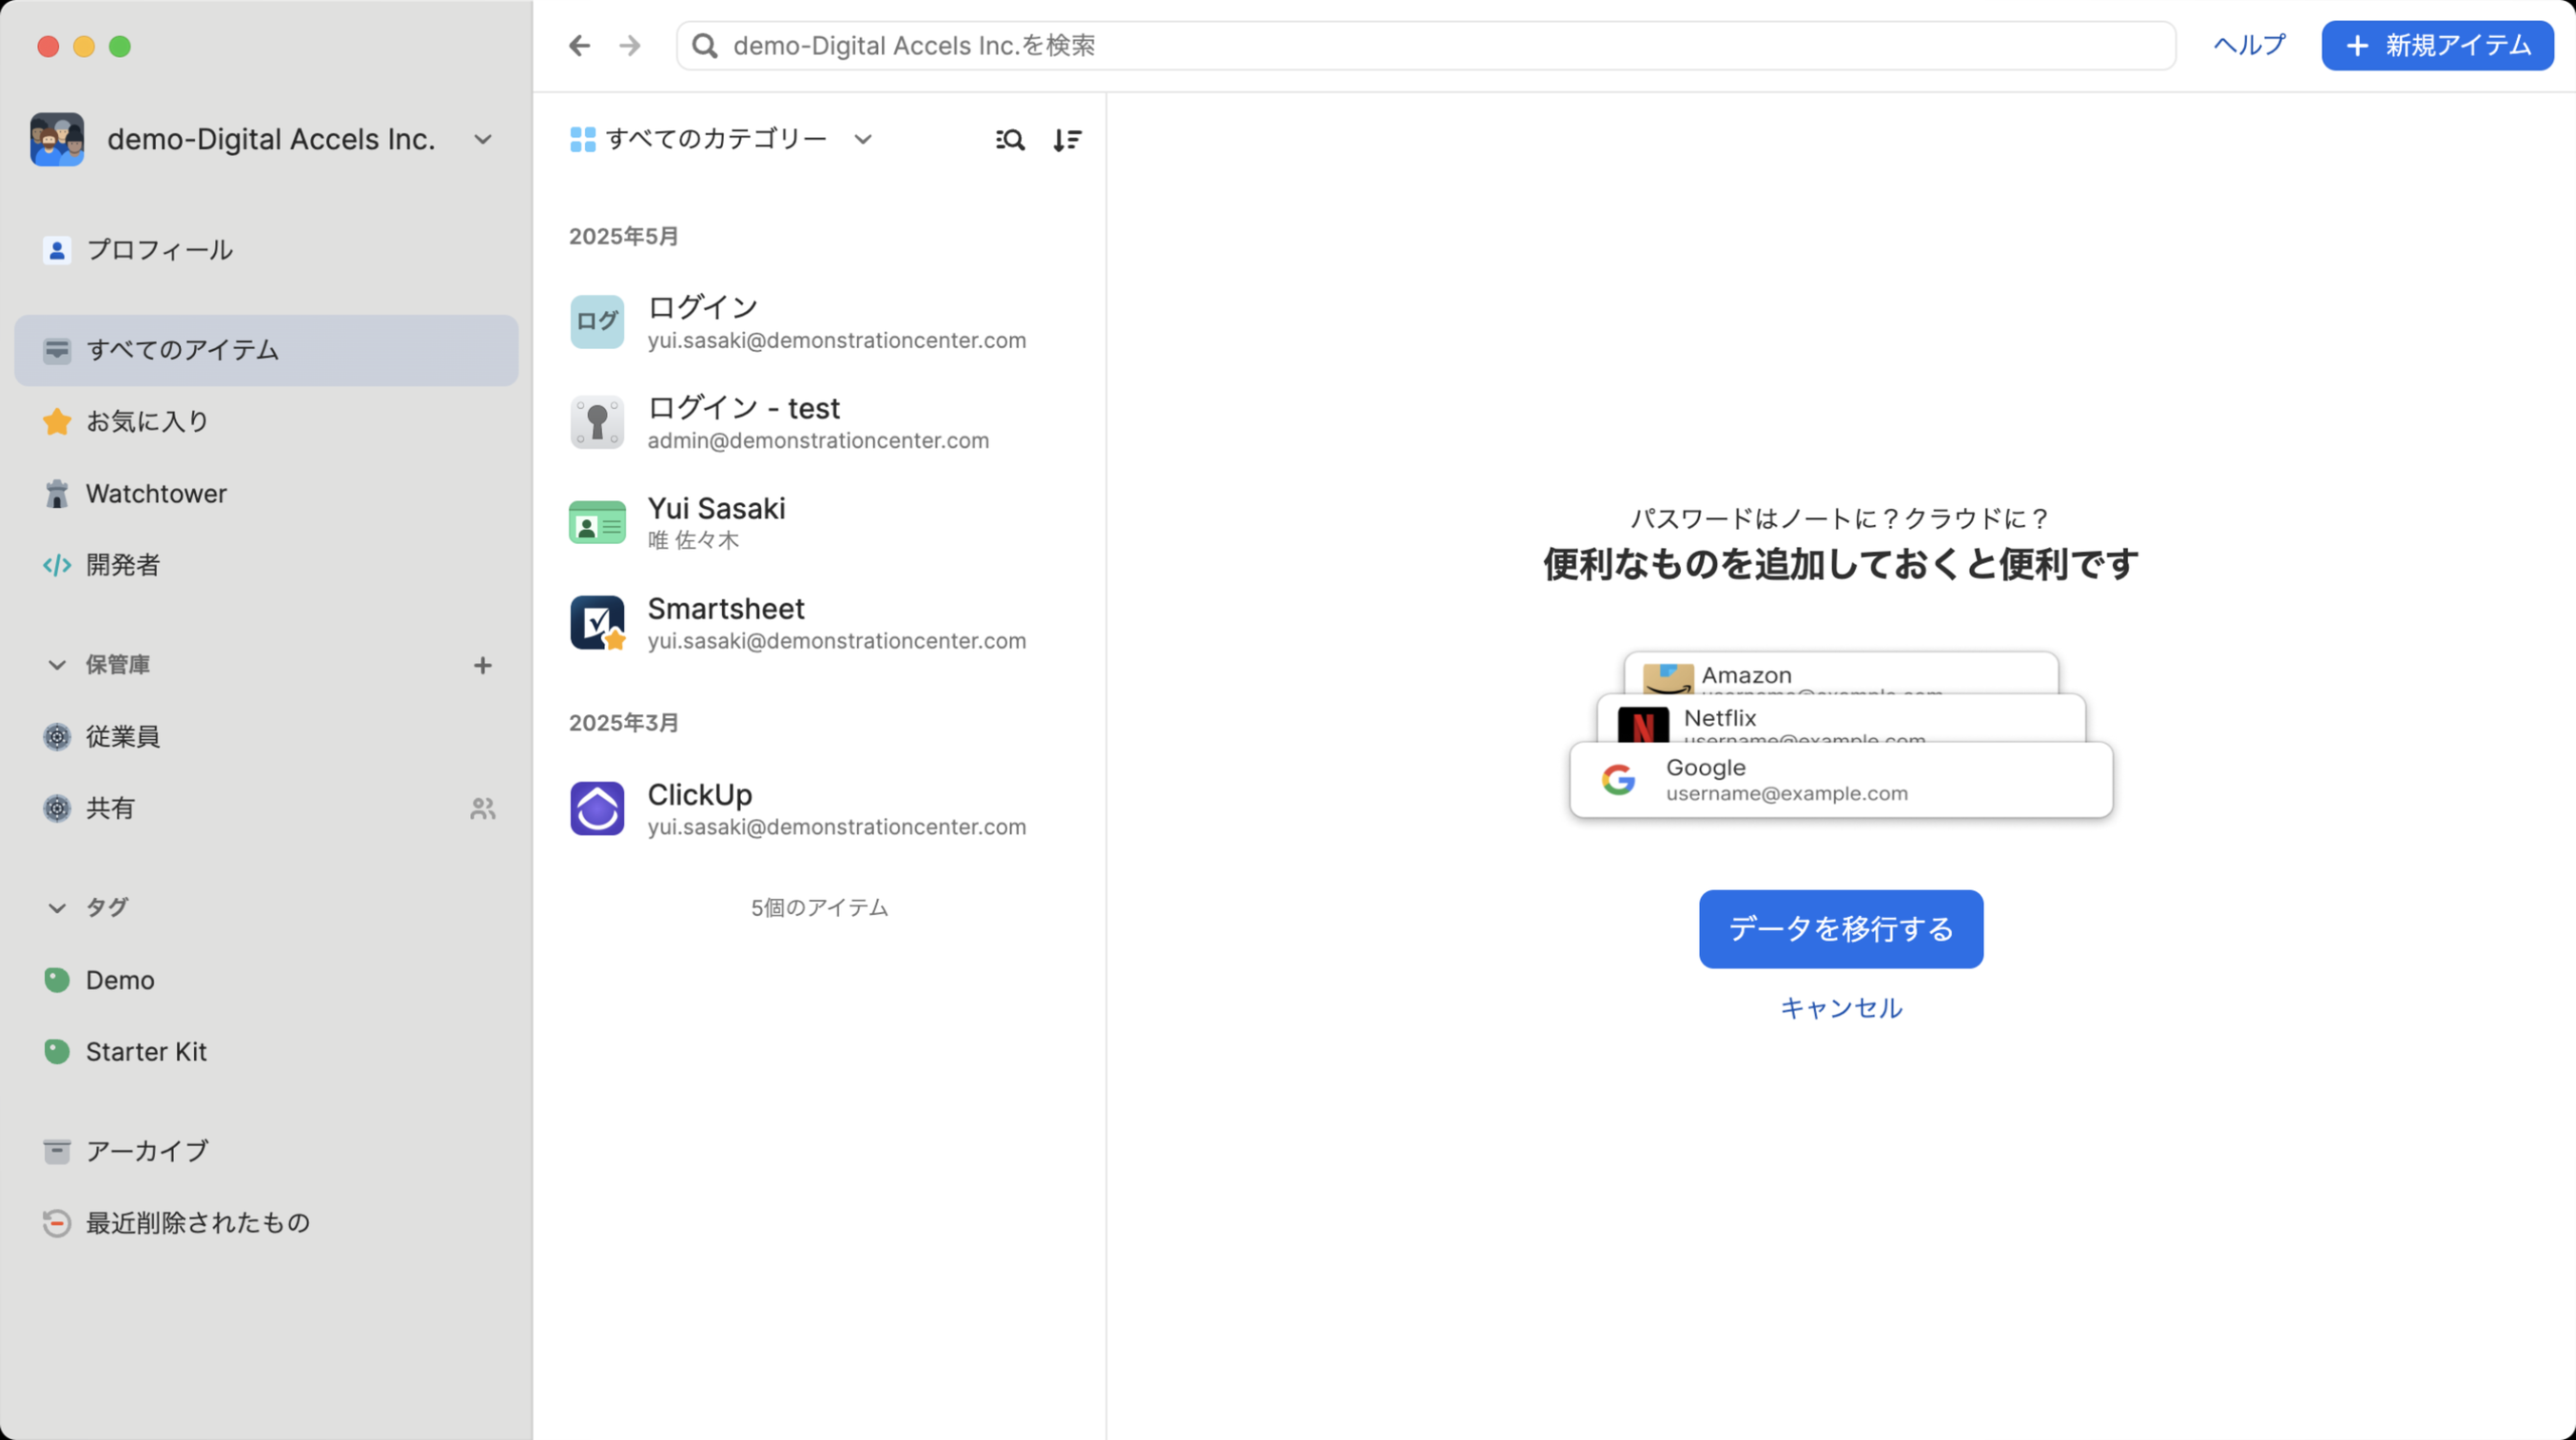Click the データを移行する button
Image resolution: width=2576 pixels, height=1440 pixels.
point(1840,928)
